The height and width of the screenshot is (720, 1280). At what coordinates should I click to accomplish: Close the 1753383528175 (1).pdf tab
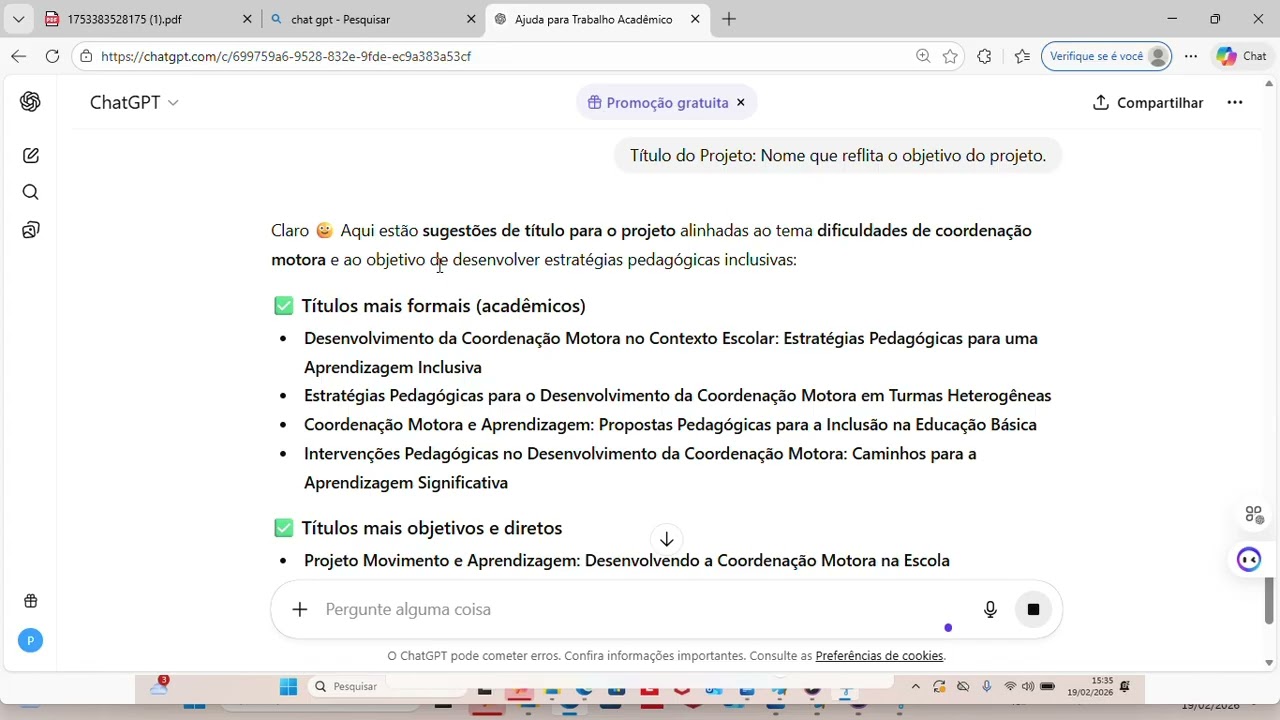[x=247, y=19]
